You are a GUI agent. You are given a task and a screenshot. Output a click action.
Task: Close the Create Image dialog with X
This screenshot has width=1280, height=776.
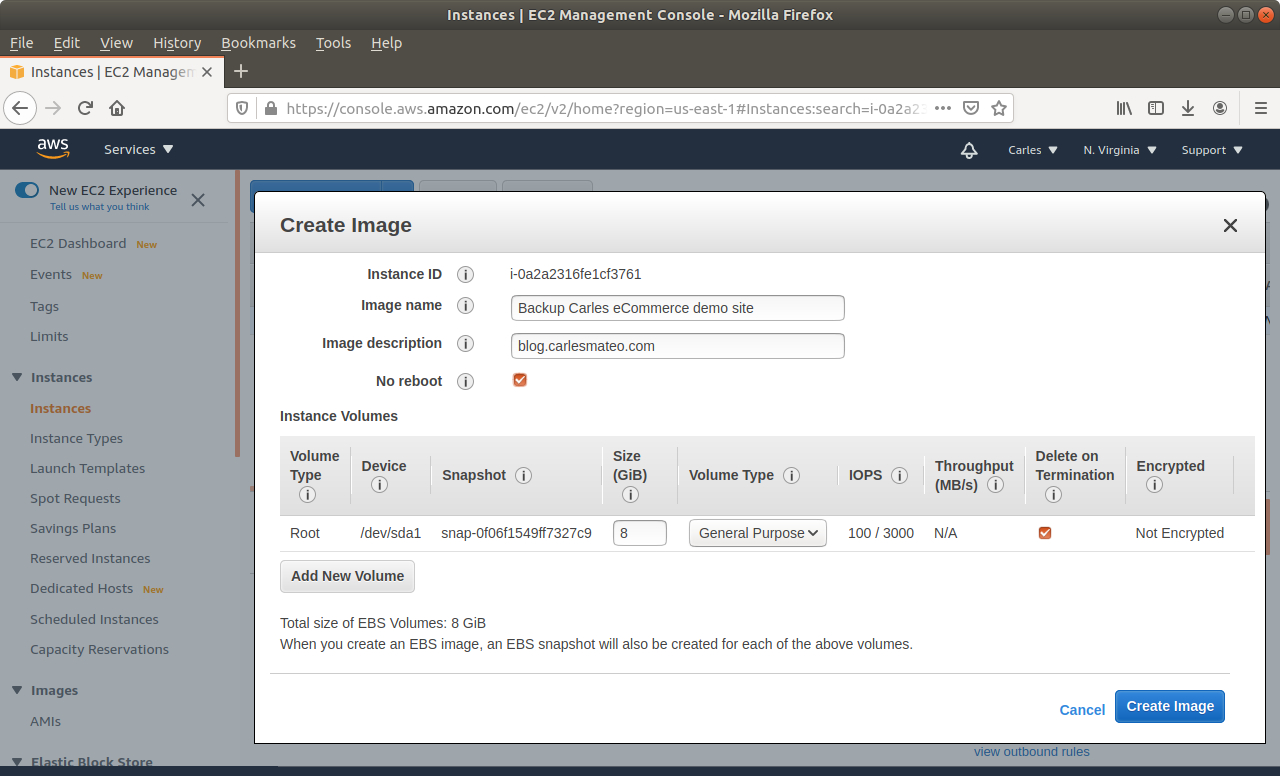pyautogui.click(x=1230, y=226)
